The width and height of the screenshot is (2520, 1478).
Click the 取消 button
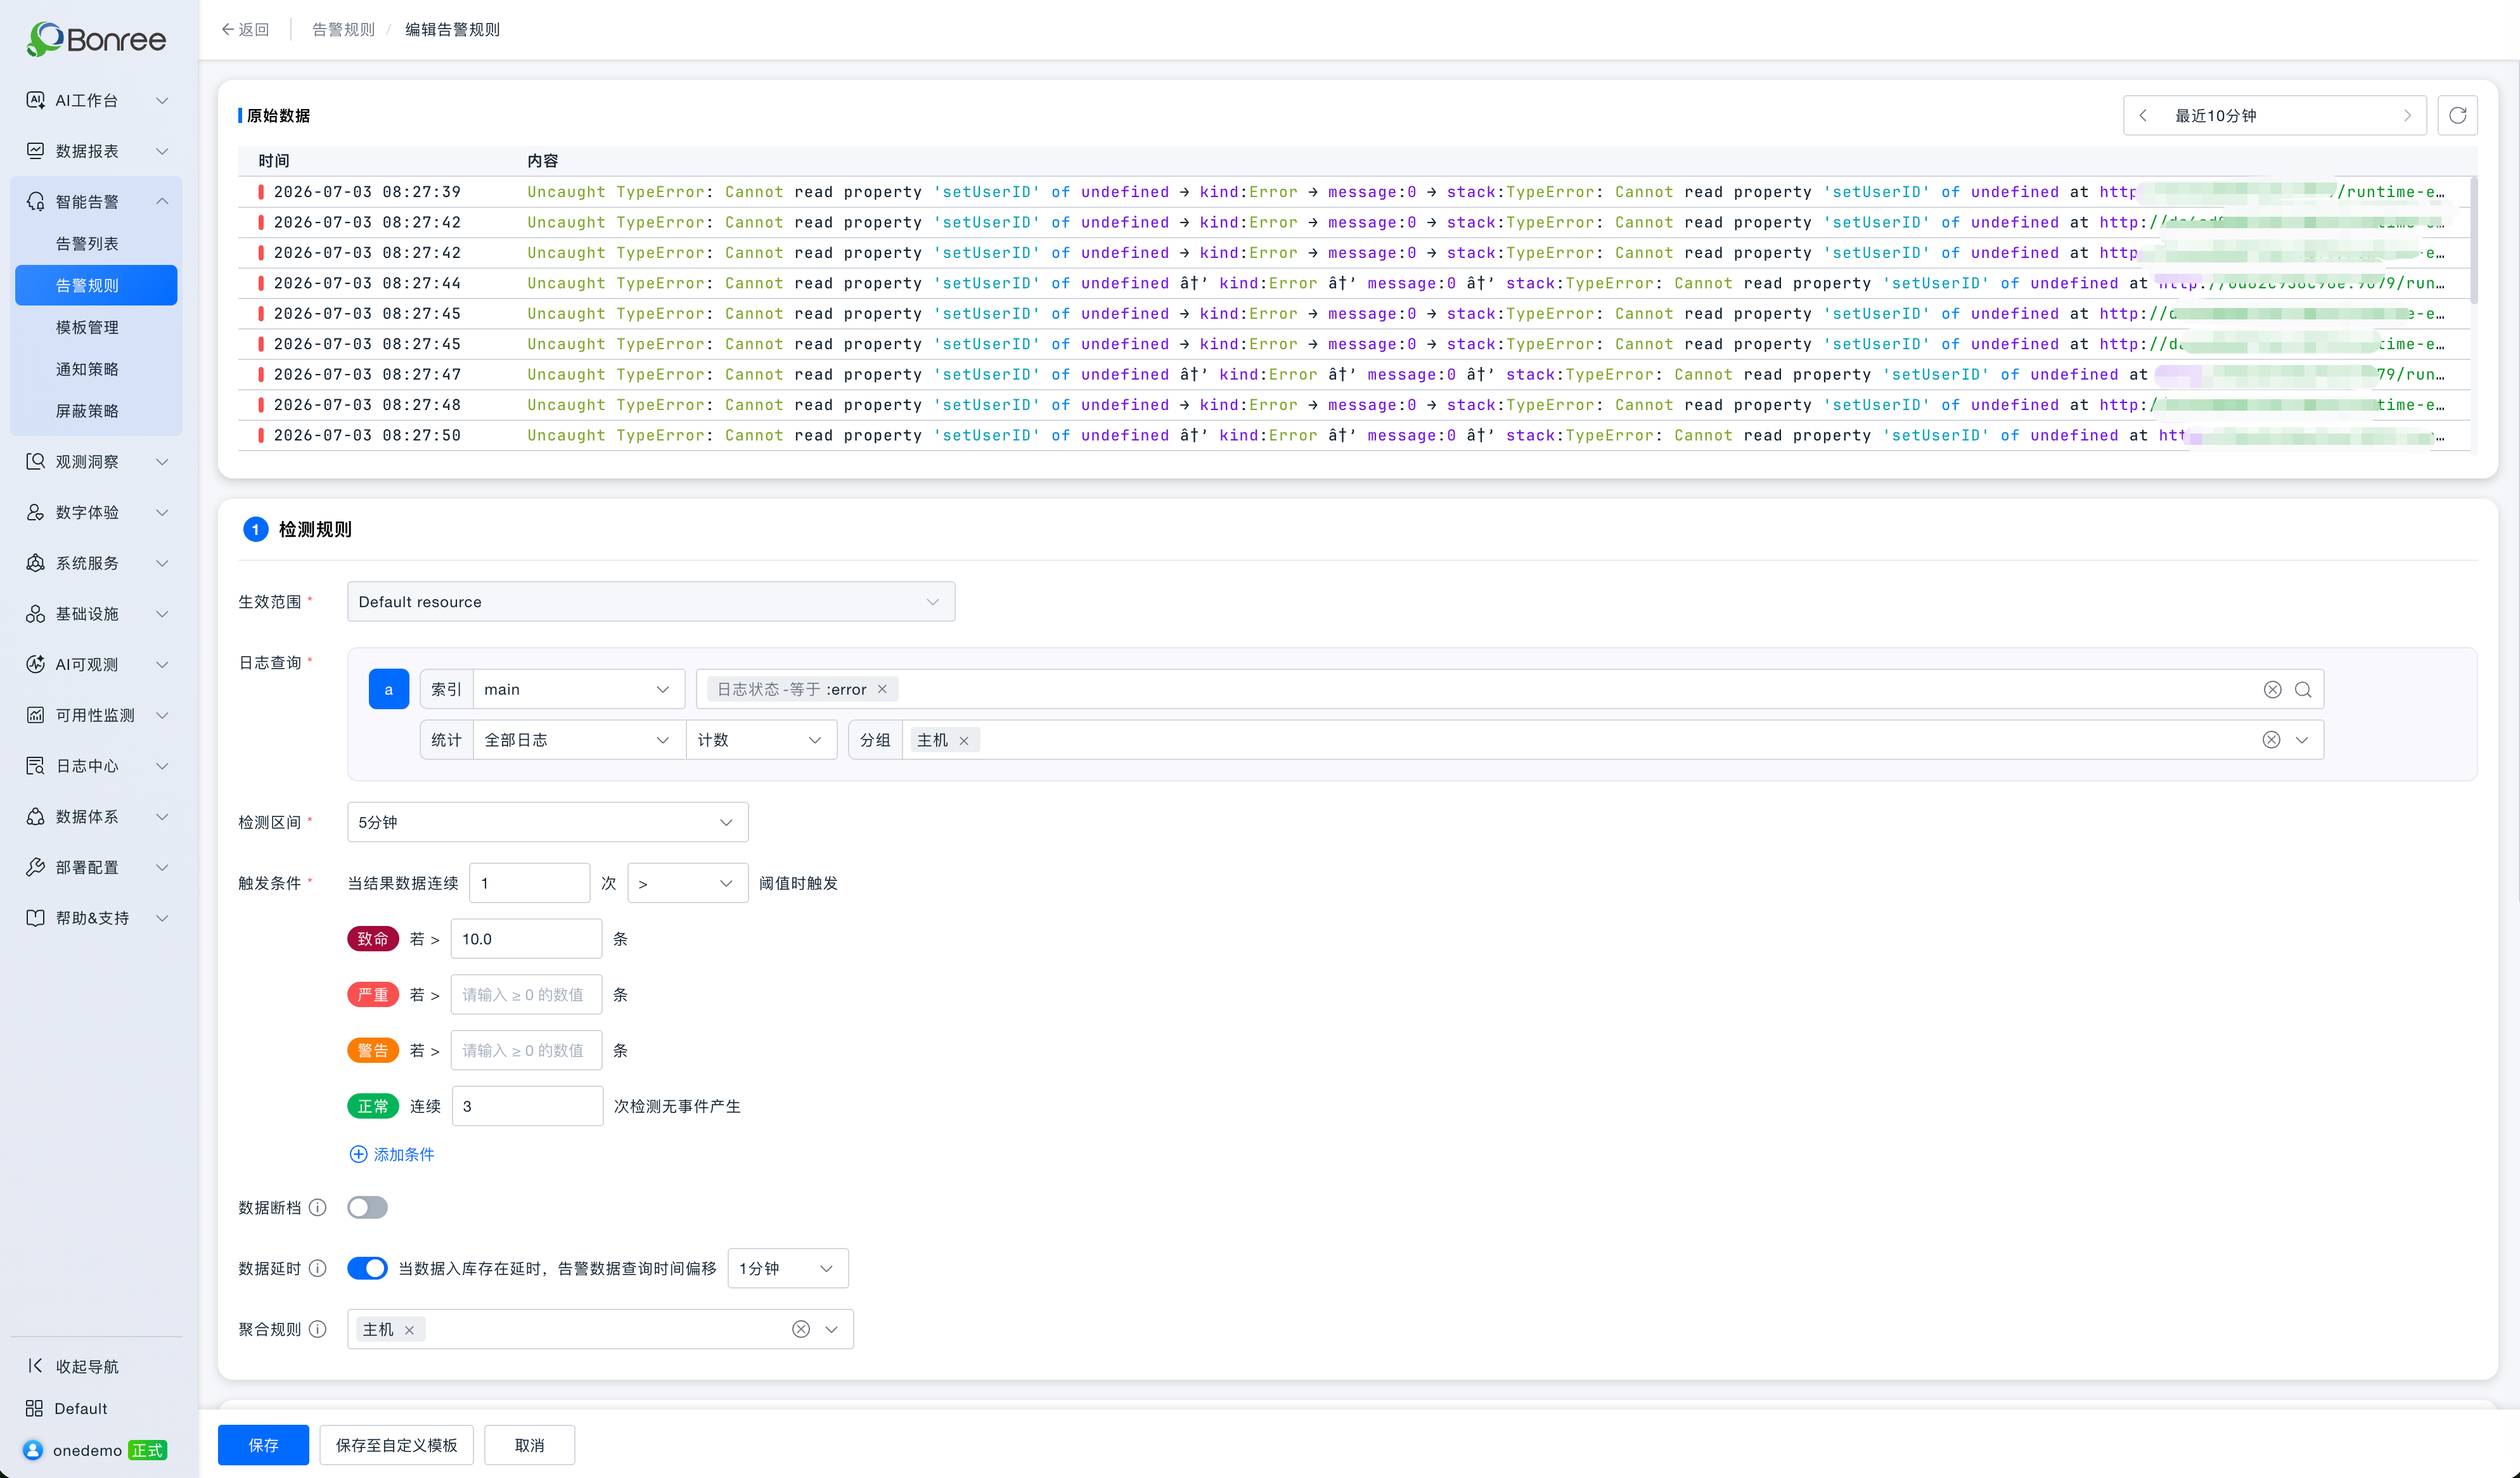pyautogui.click(x=529, y=1445)
